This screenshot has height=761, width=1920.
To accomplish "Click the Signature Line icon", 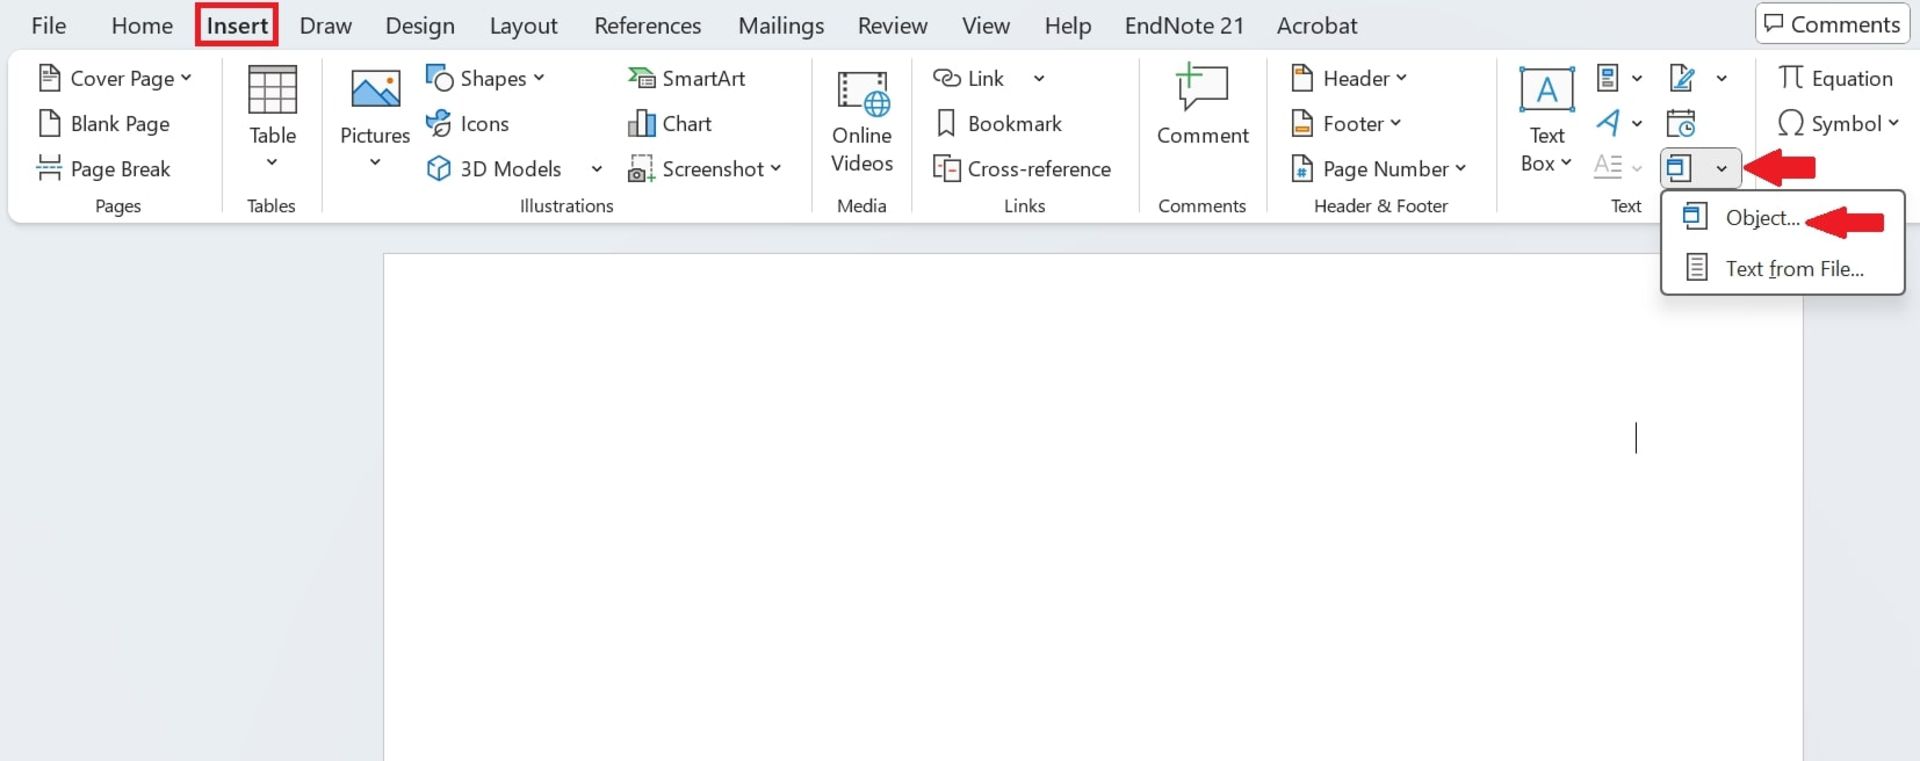I will pyautogui.click(x=1682, y=78).
